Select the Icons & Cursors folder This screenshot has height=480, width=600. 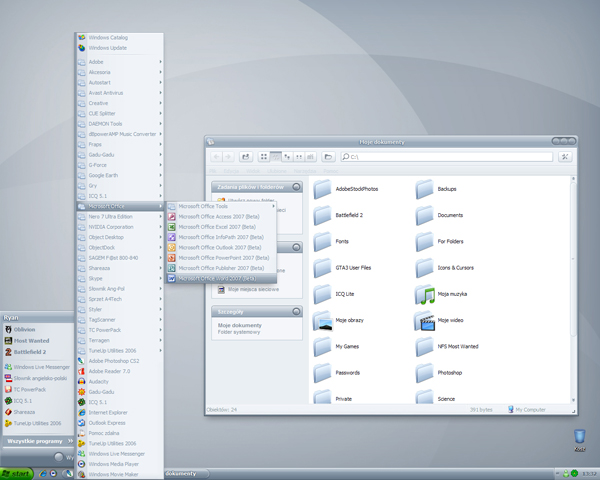point(445,268)
